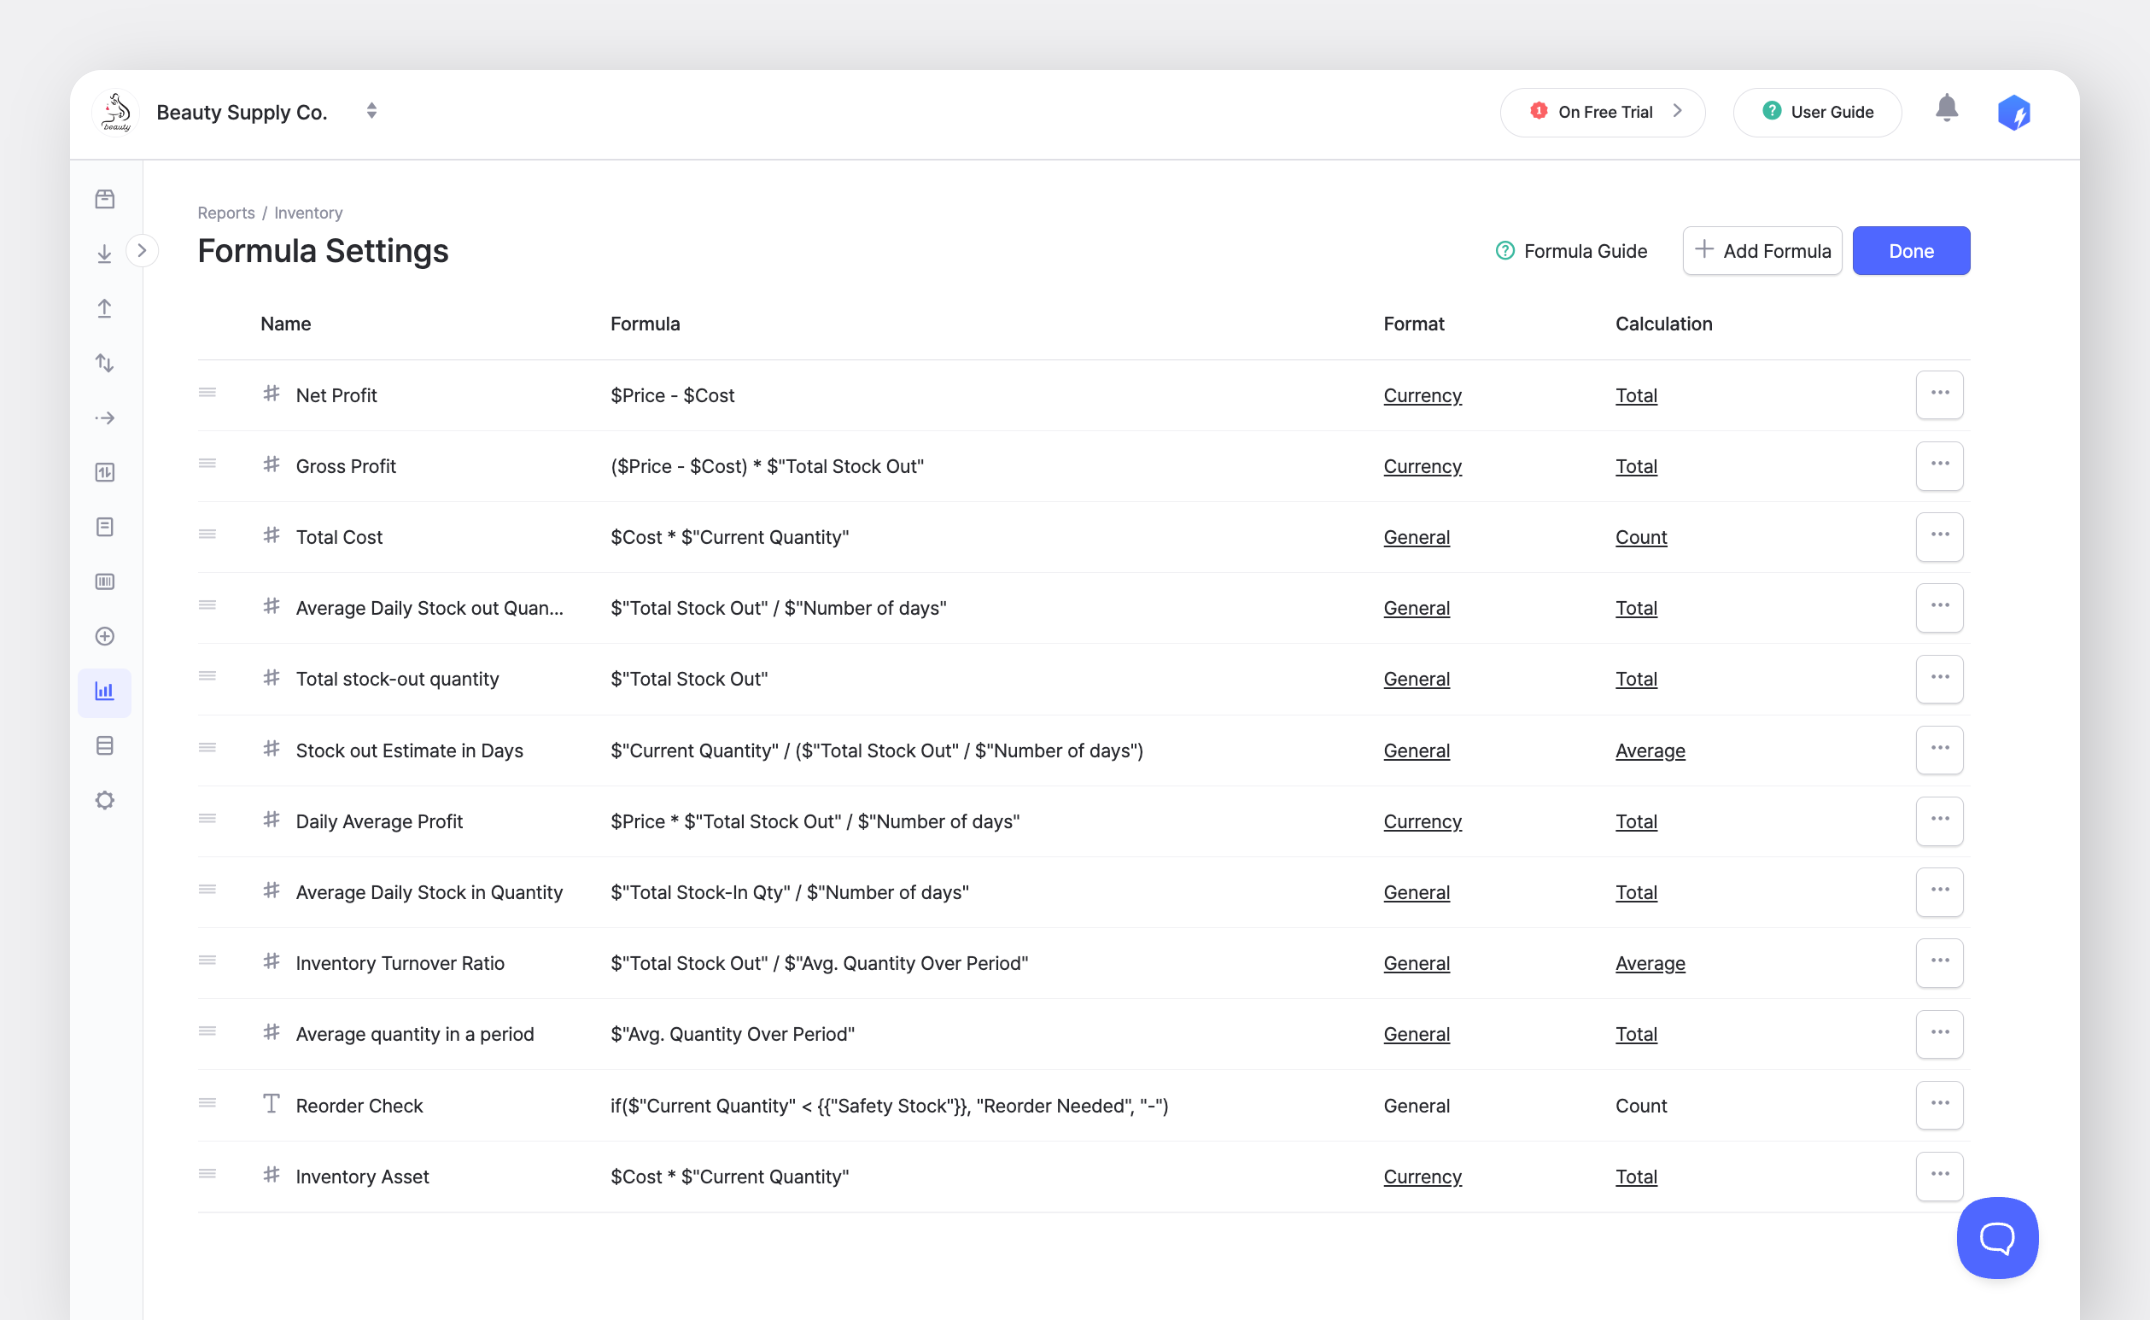Expand the sidebar with chevron arrow

[x=142, y=250]
